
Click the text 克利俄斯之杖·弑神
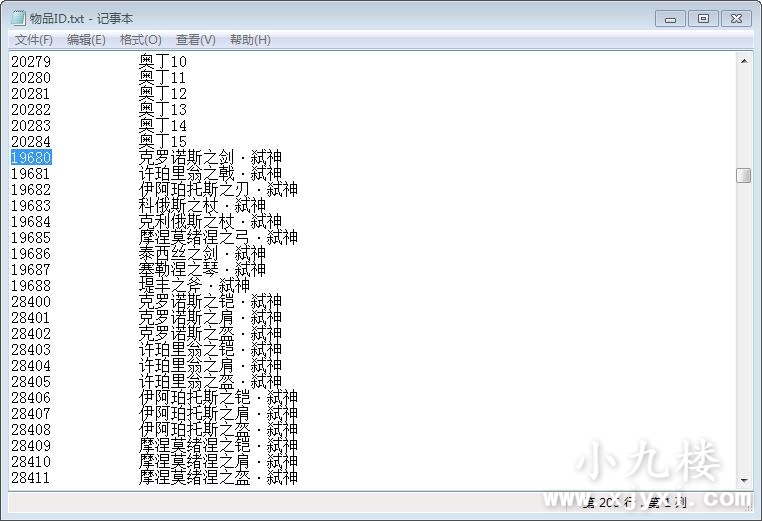pos(210,222)
